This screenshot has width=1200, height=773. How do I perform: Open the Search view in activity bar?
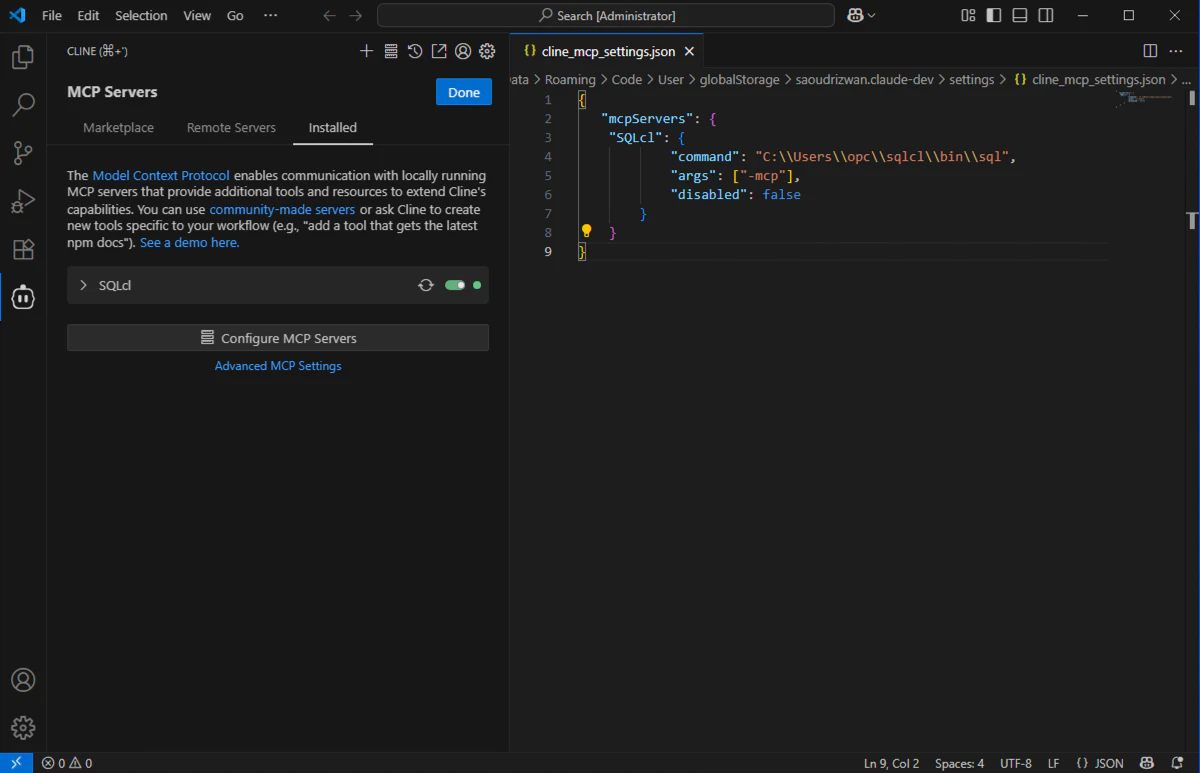23,105
